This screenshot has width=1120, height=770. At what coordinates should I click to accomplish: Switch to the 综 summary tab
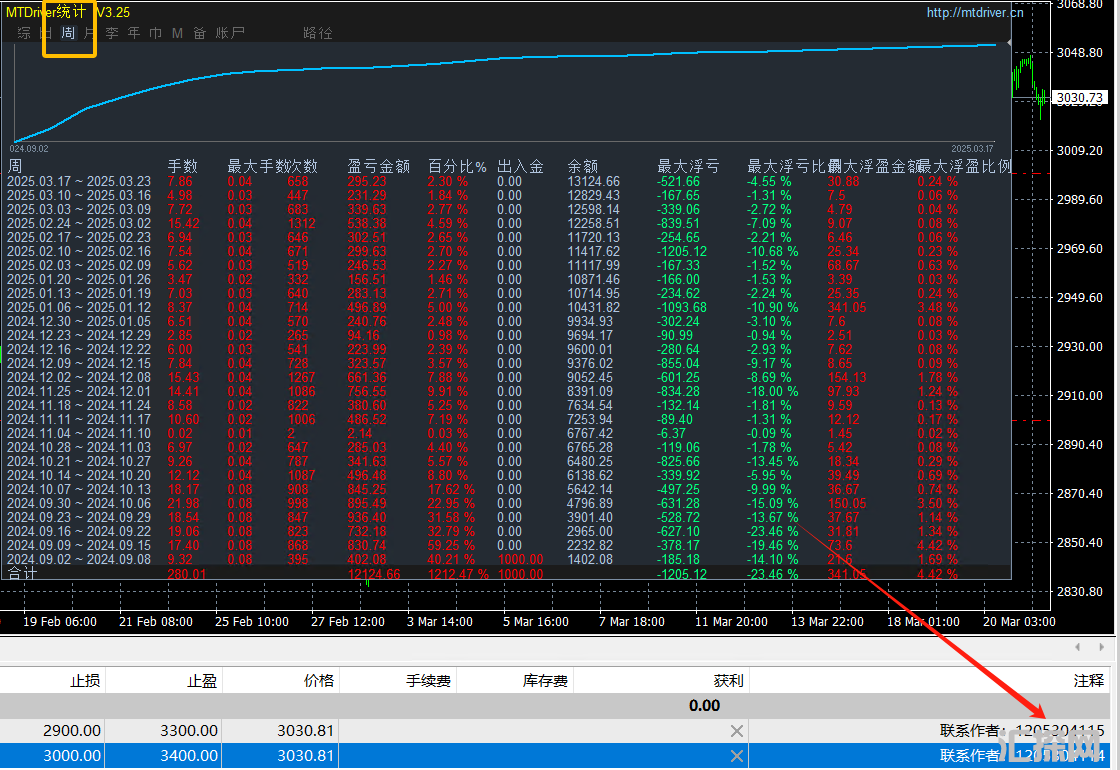coord(24,33)
